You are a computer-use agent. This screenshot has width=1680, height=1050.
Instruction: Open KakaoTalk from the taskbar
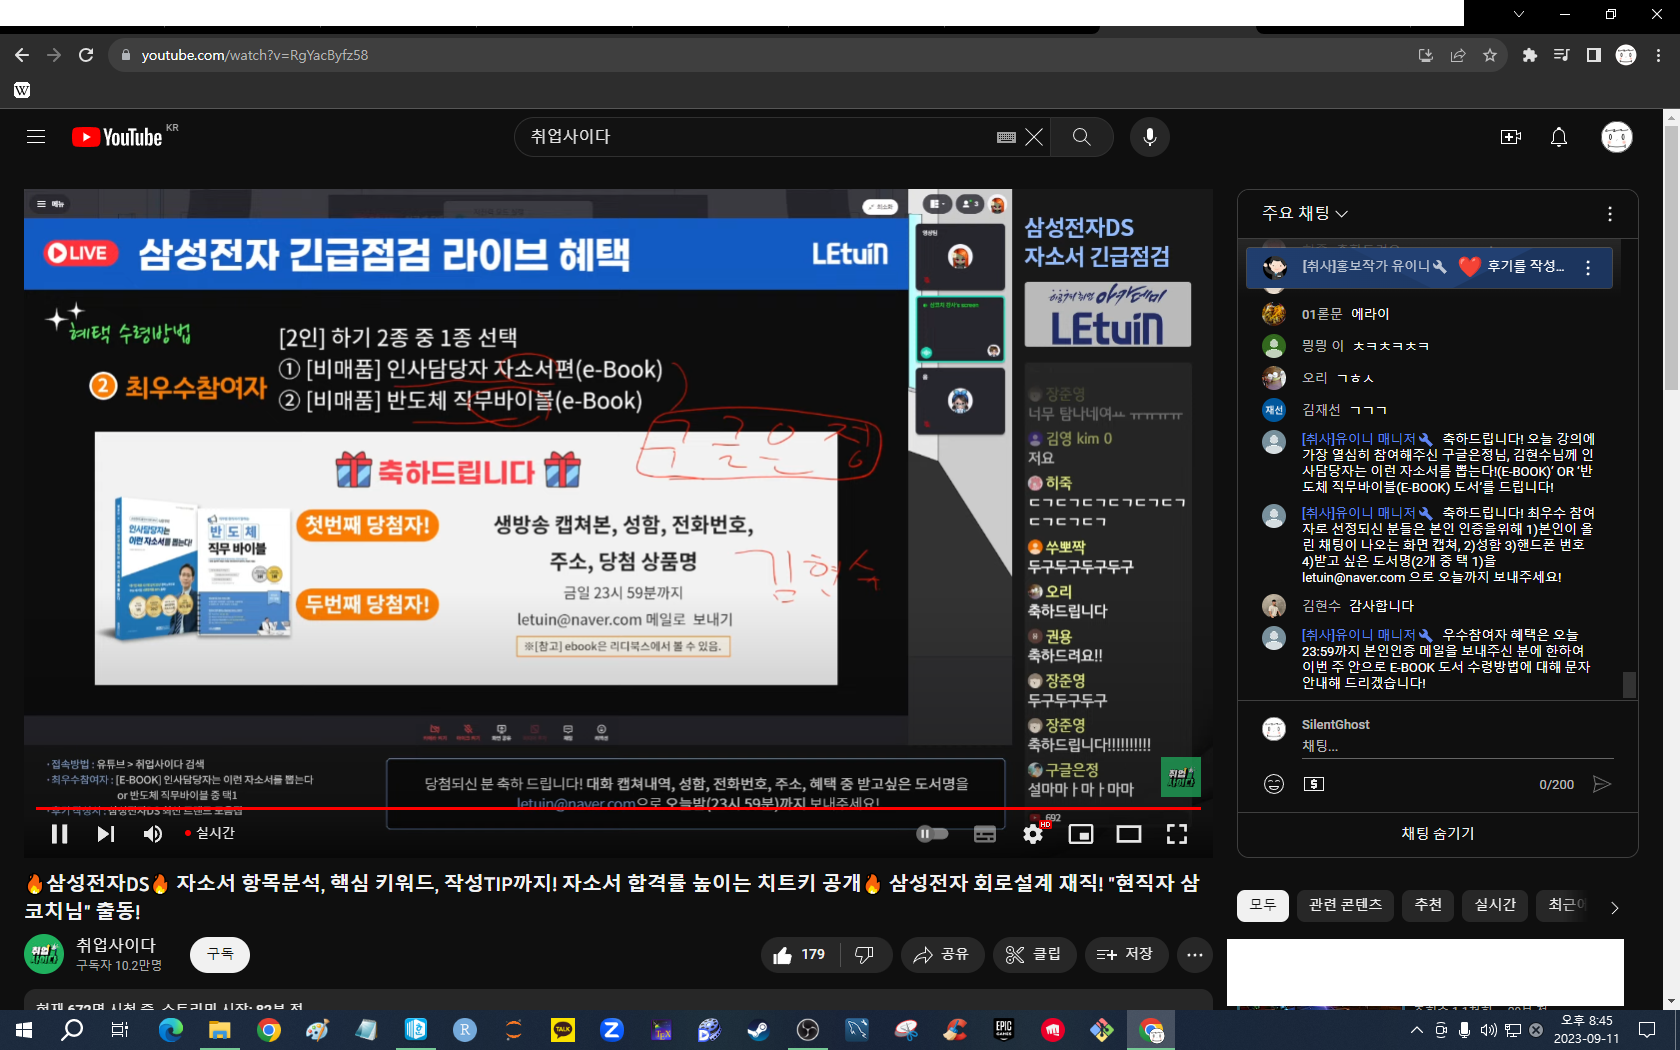click(x=563, y=1029)
